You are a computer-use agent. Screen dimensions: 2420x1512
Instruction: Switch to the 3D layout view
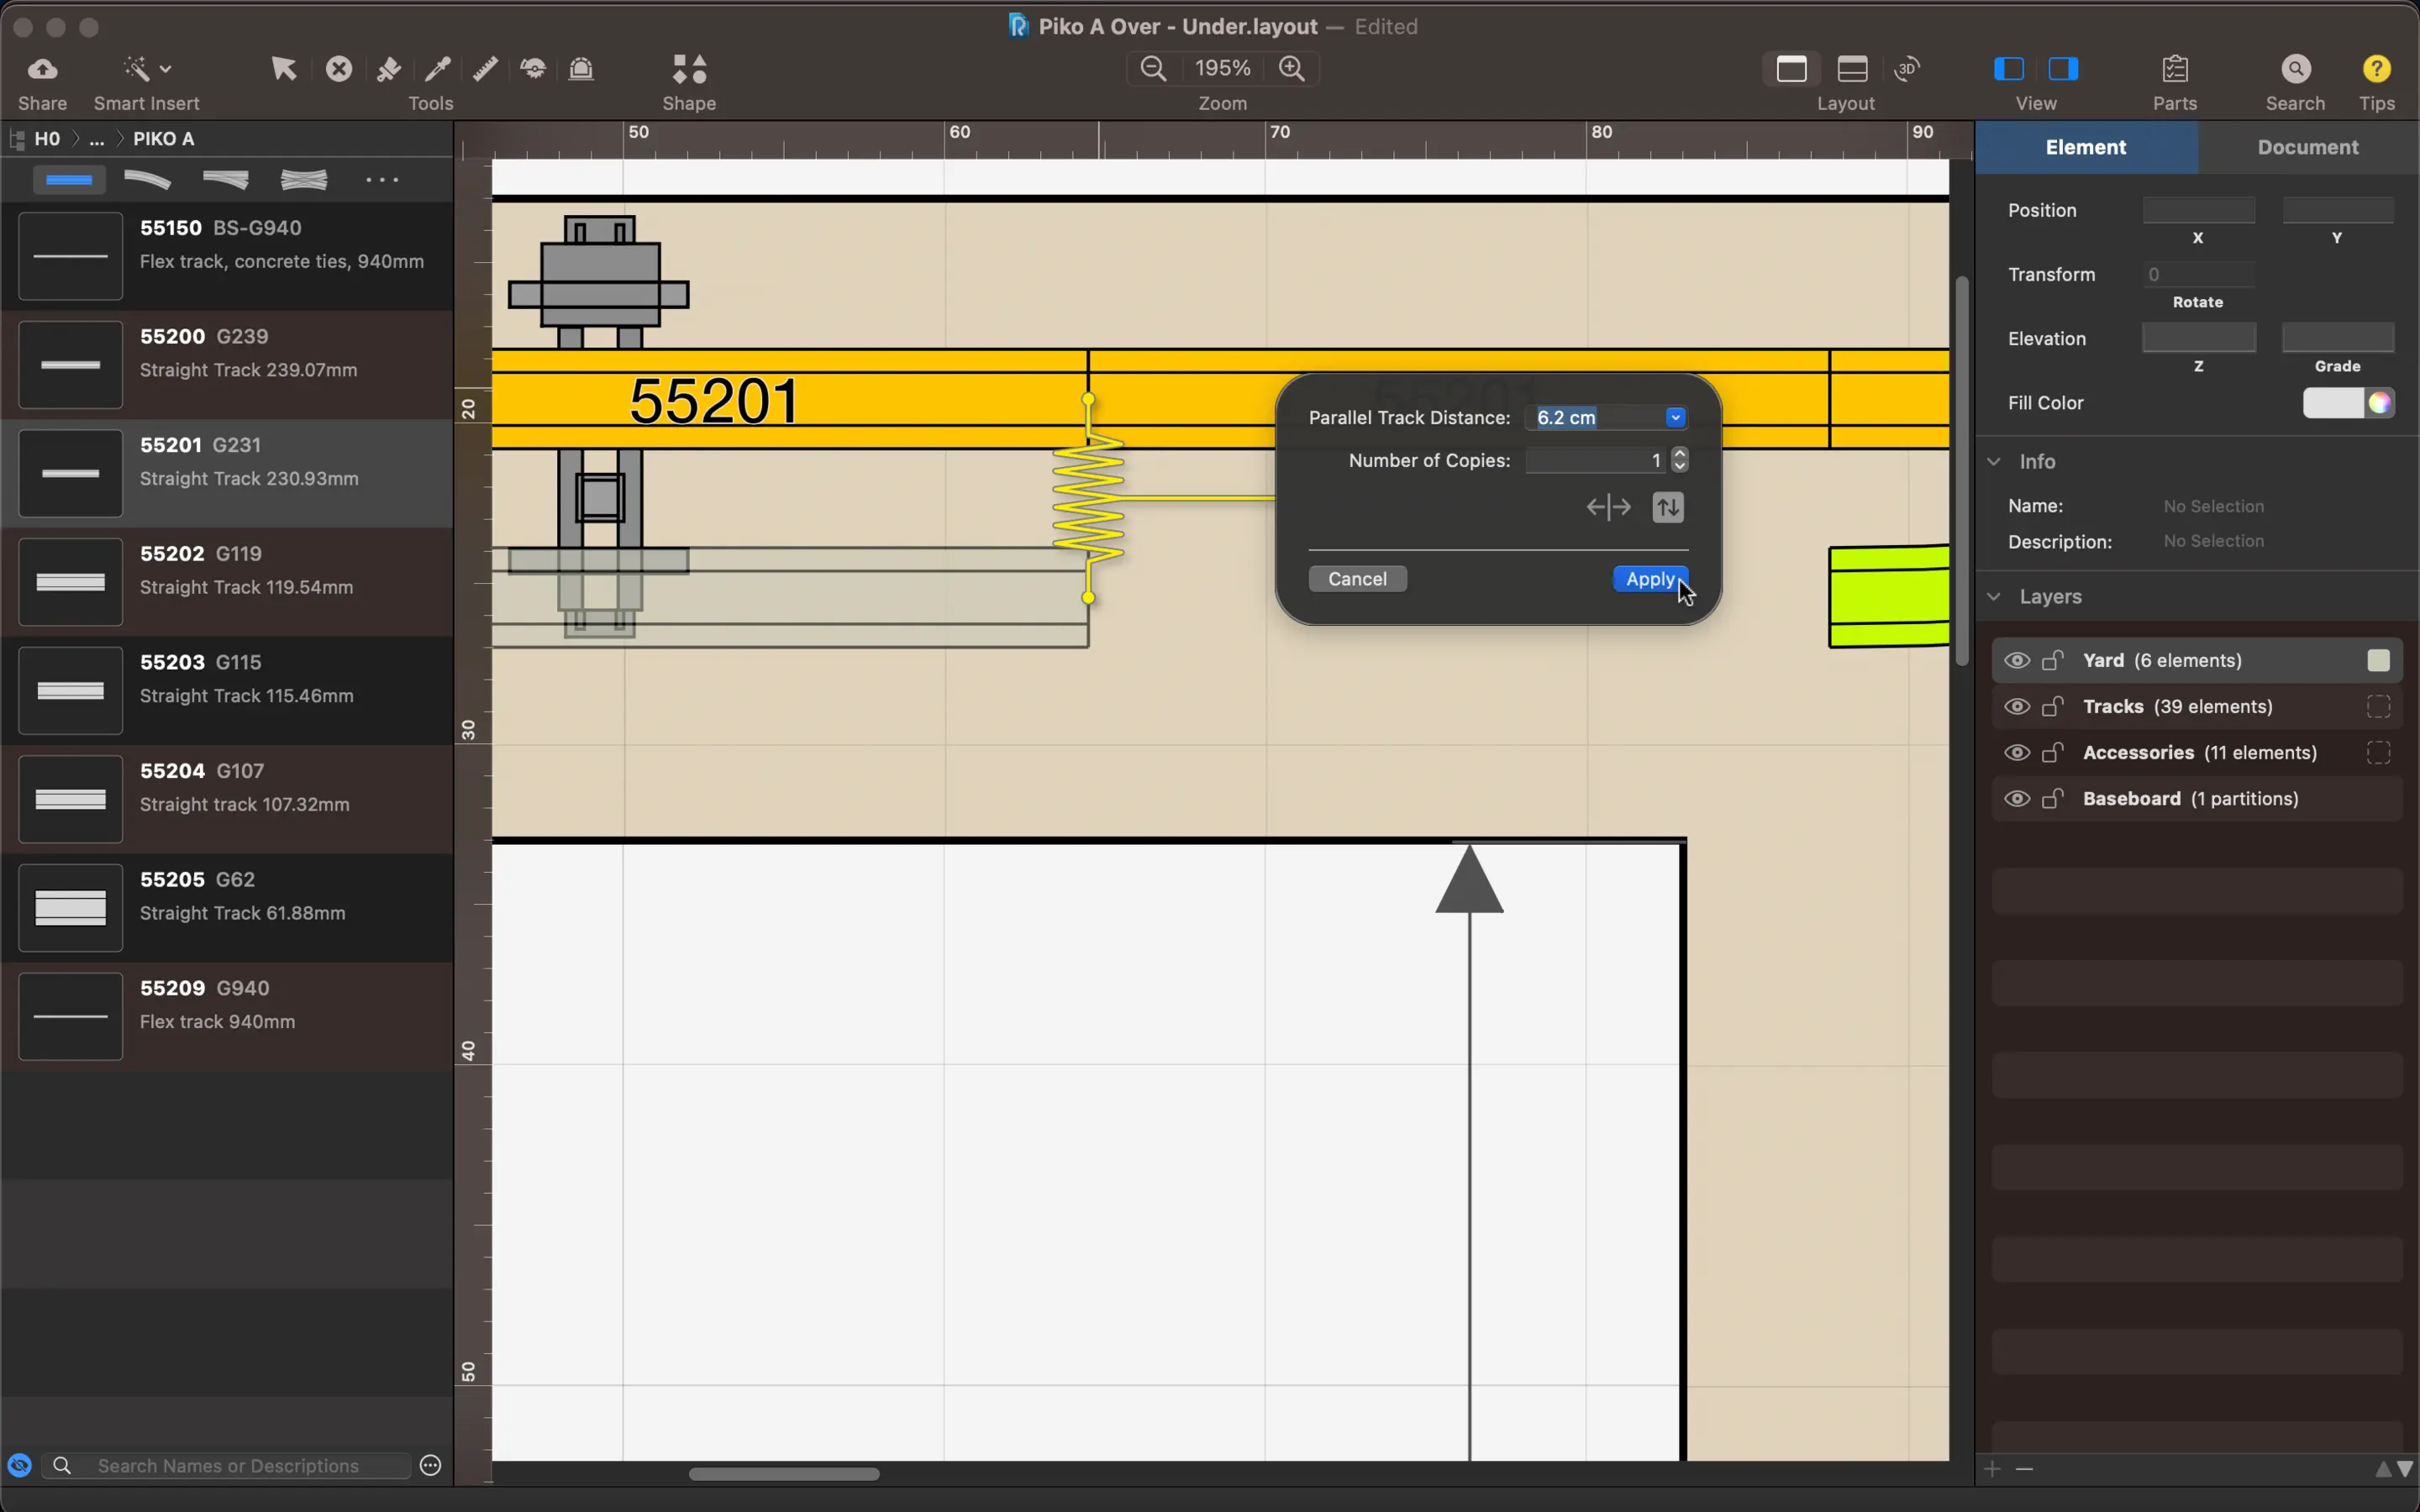[1907, 69]
